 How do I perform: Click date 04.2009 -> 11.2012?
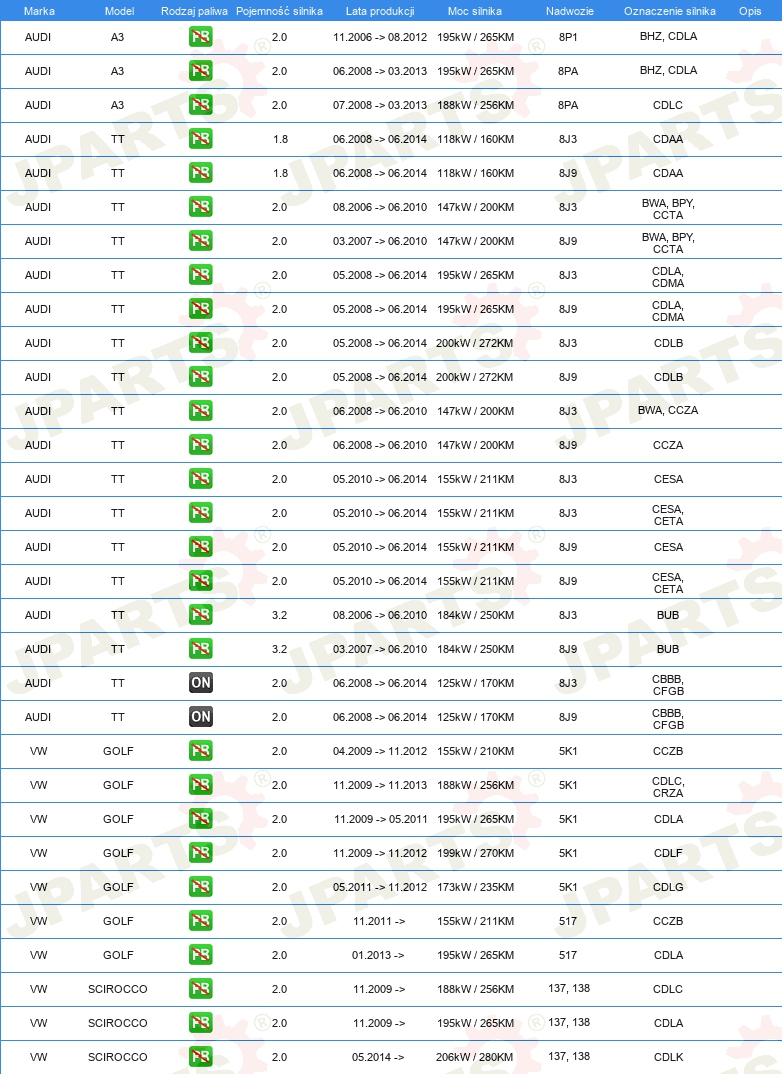point(380,751)
